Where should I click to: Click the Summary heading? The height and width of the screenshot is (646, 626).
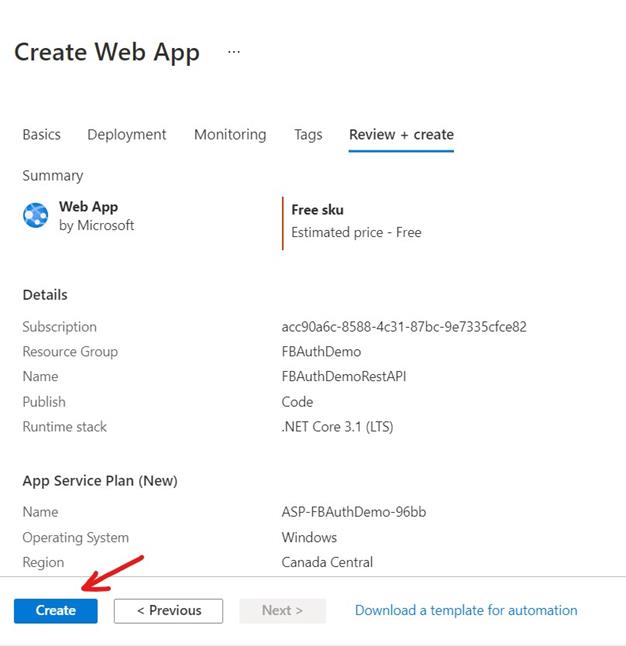[53, 176]
